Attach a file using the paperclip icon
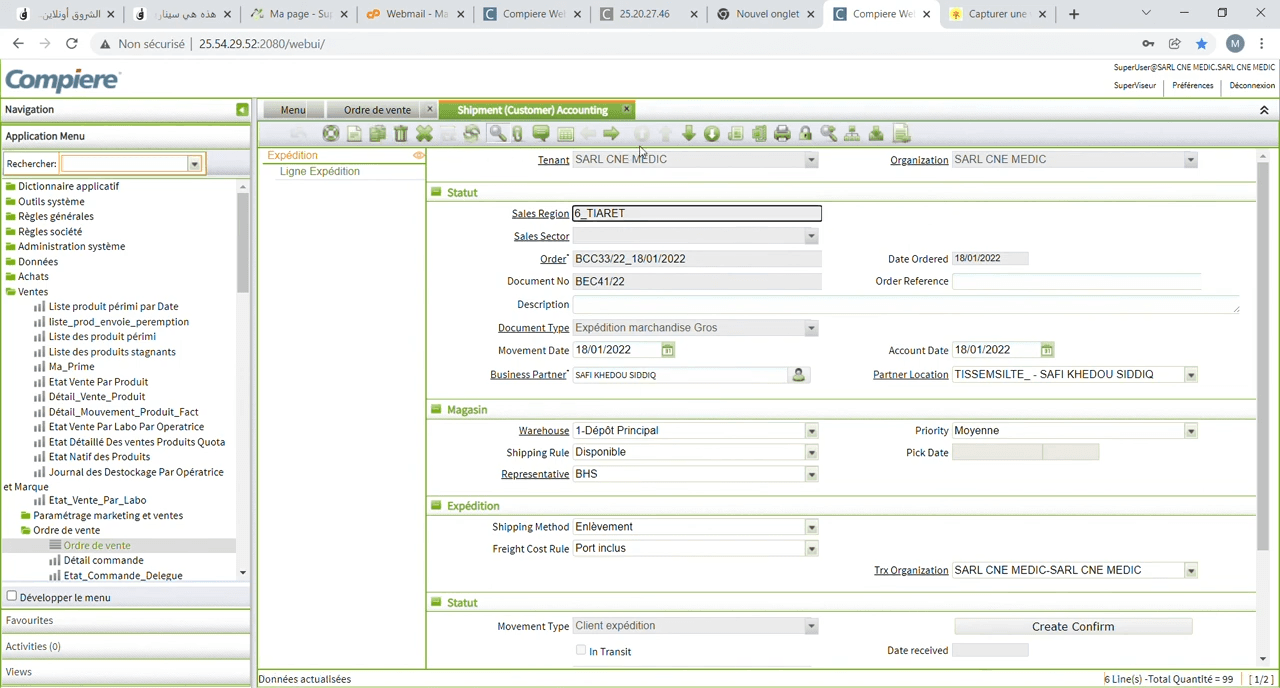 (517, 133)
